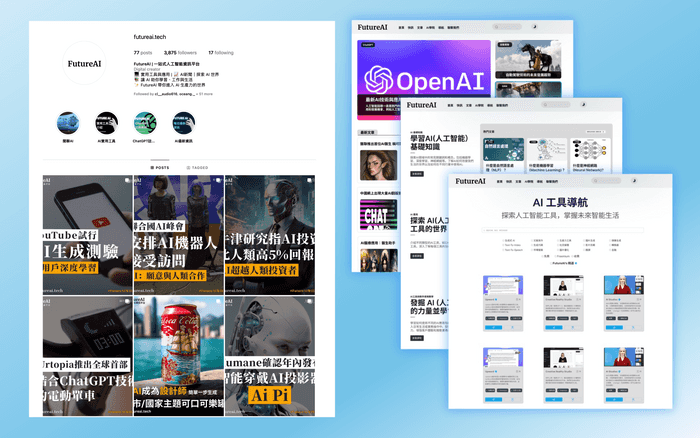
Task: Open the horse rider article card
Action: (528, 59)
